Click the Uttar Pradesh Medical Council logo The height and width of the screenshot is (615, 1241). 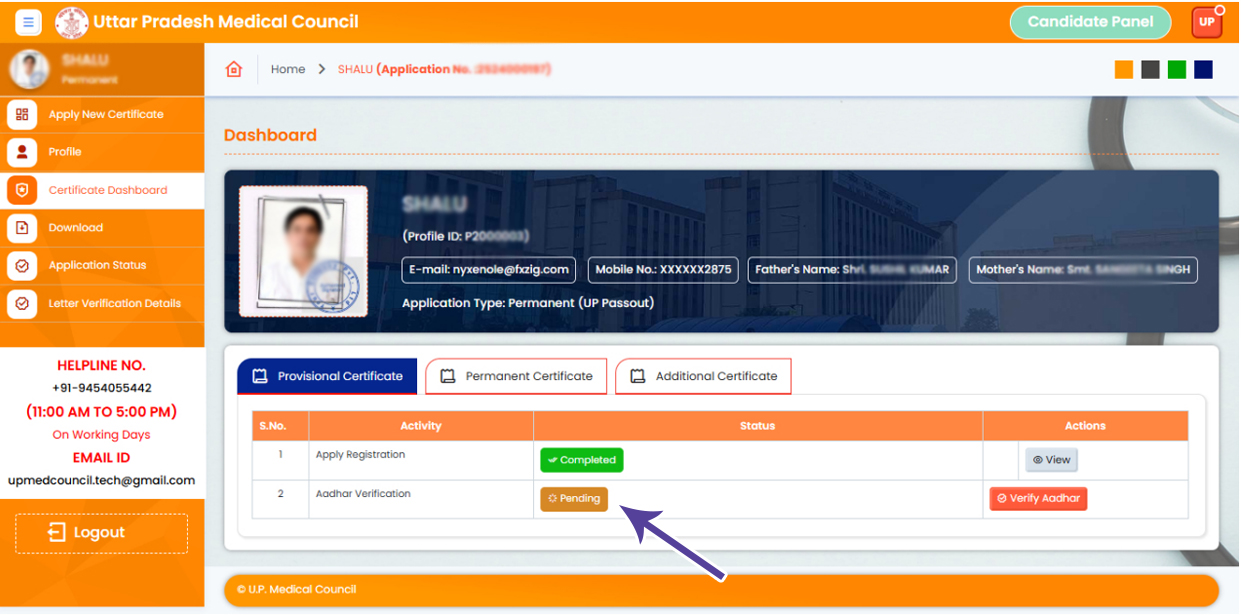[x=71, y=22]
